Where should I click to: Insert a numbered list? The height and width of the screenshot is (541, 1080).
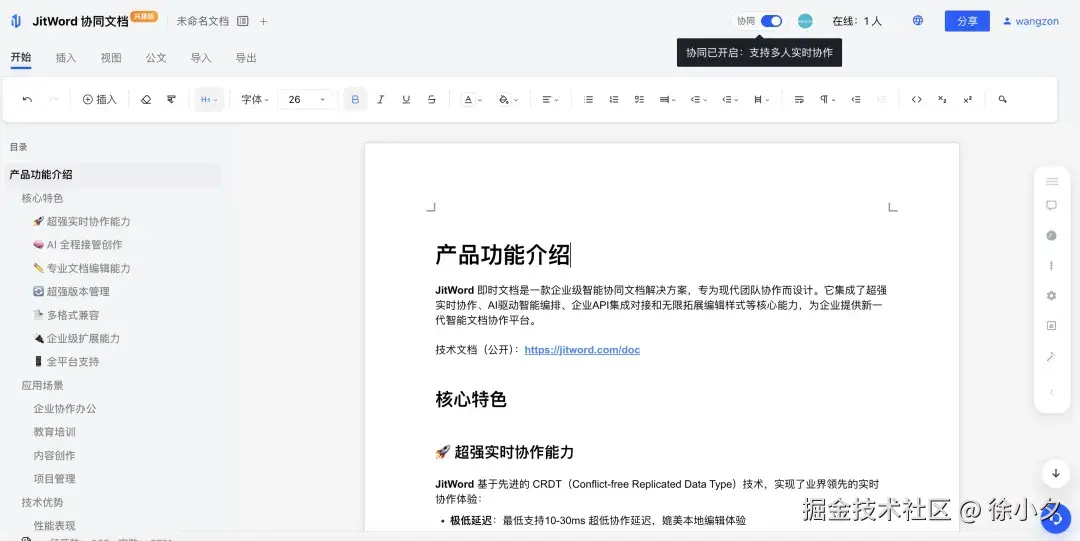point(614,99)
